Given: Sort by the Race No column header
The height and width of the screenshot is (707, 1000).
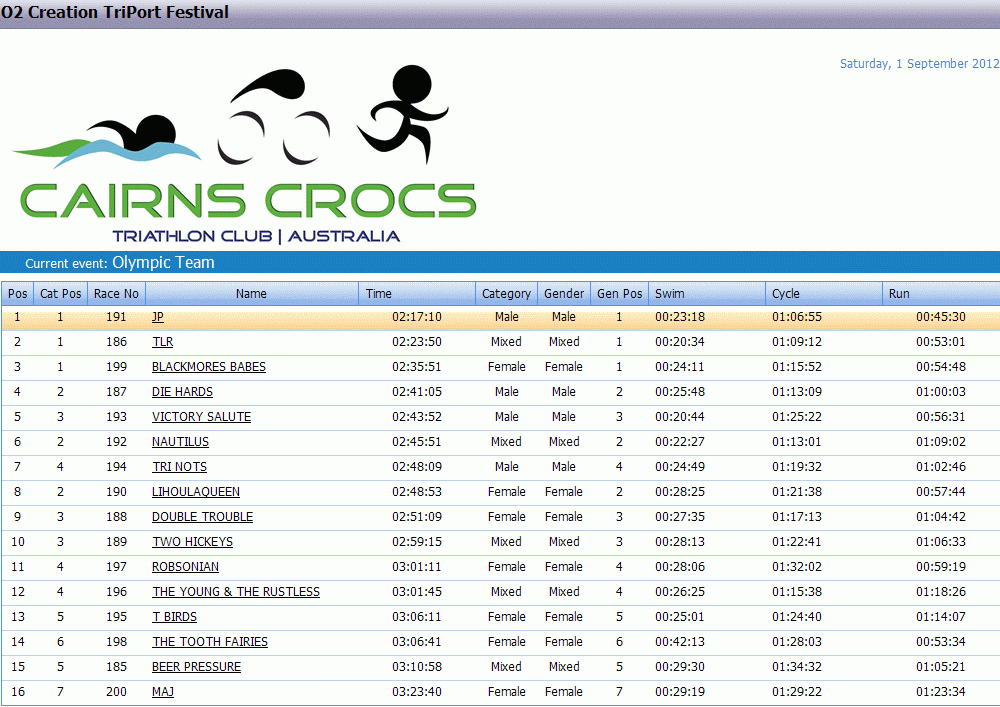Looking at the screenshot, I should click(116, 293).
